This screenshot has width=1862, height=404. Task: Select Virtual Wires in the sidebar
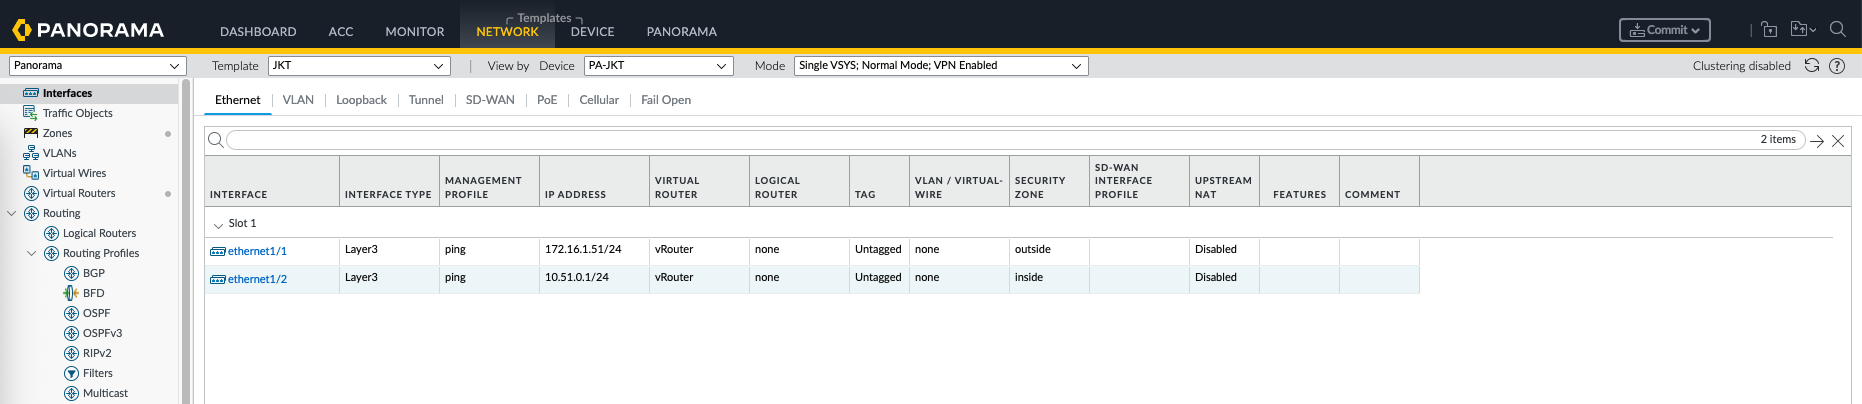[x=74, y=173]
